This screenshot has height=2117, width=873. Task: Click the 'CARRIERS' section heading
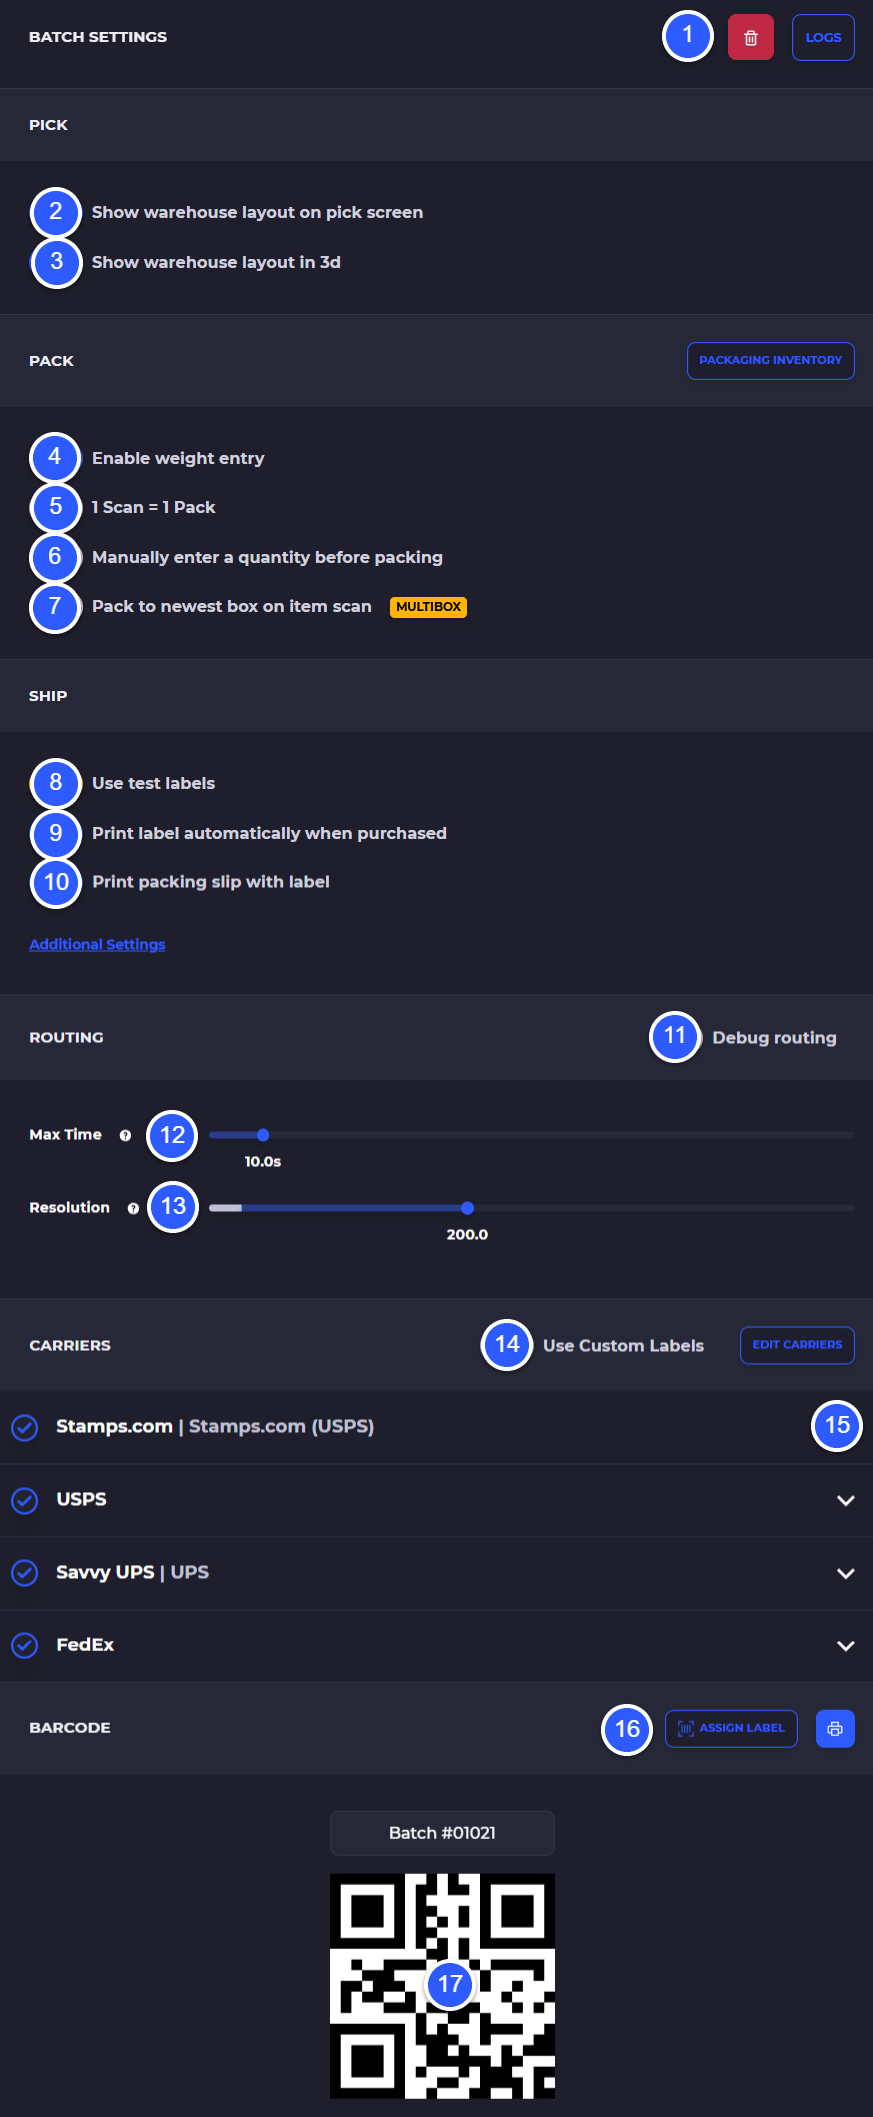pos(70,1346)
